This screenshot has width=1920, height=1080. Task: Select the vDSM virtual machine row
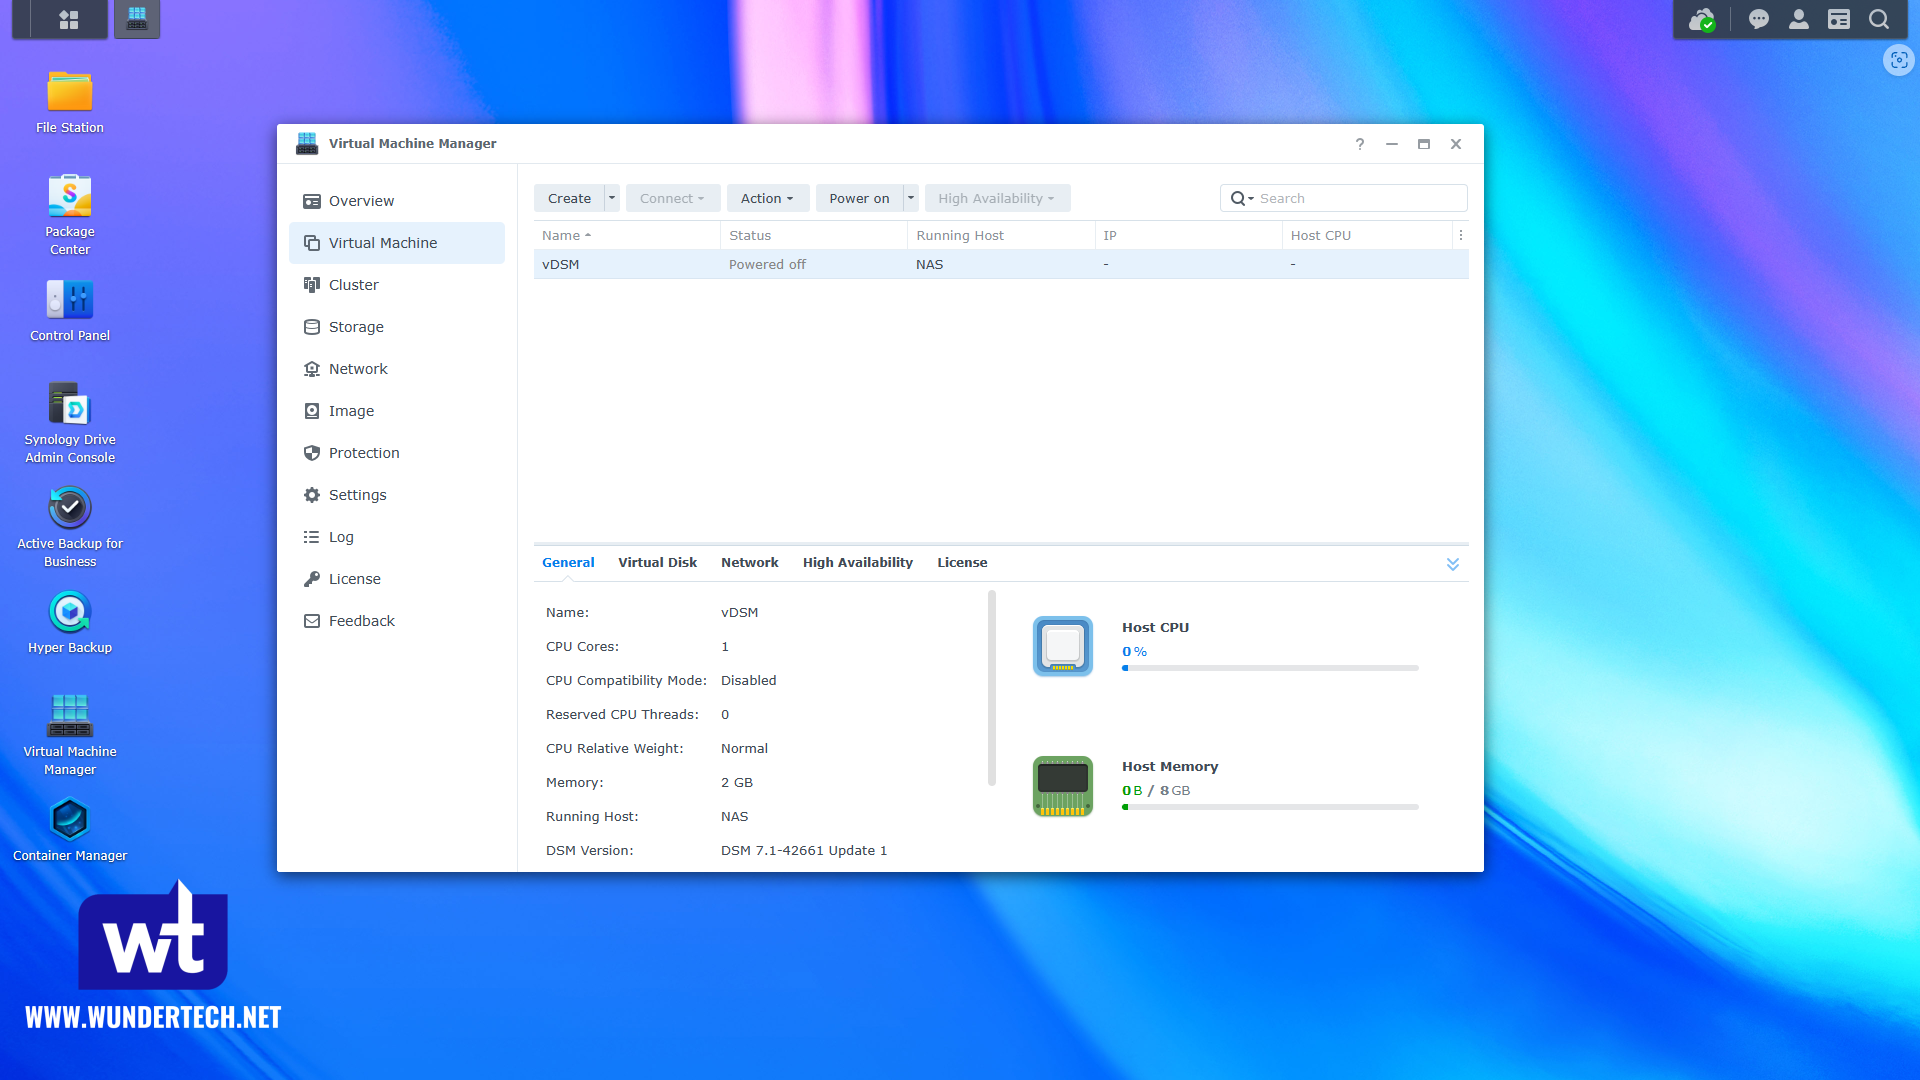click(x=1001, y=264)
